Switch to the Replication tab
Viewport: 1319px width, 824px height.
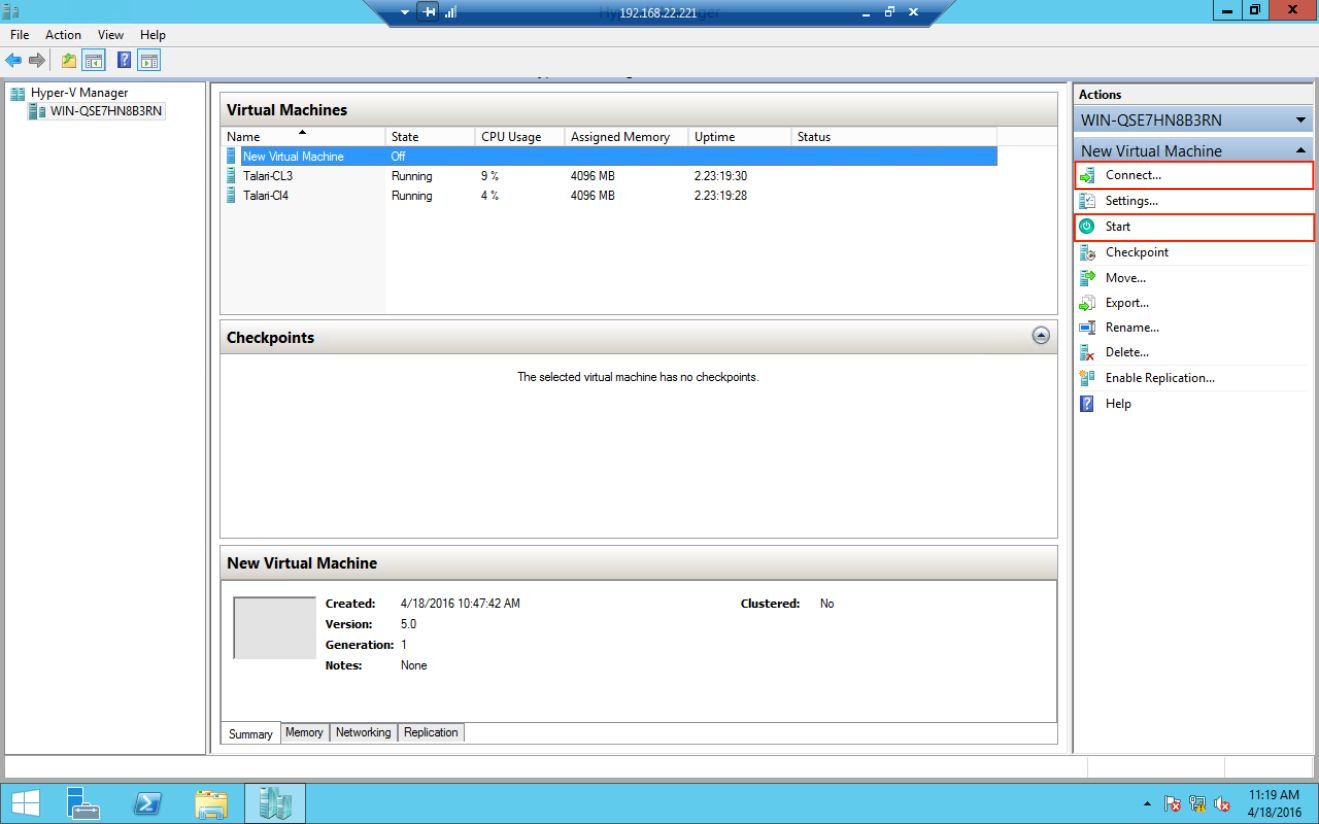[x=431, y=732]
